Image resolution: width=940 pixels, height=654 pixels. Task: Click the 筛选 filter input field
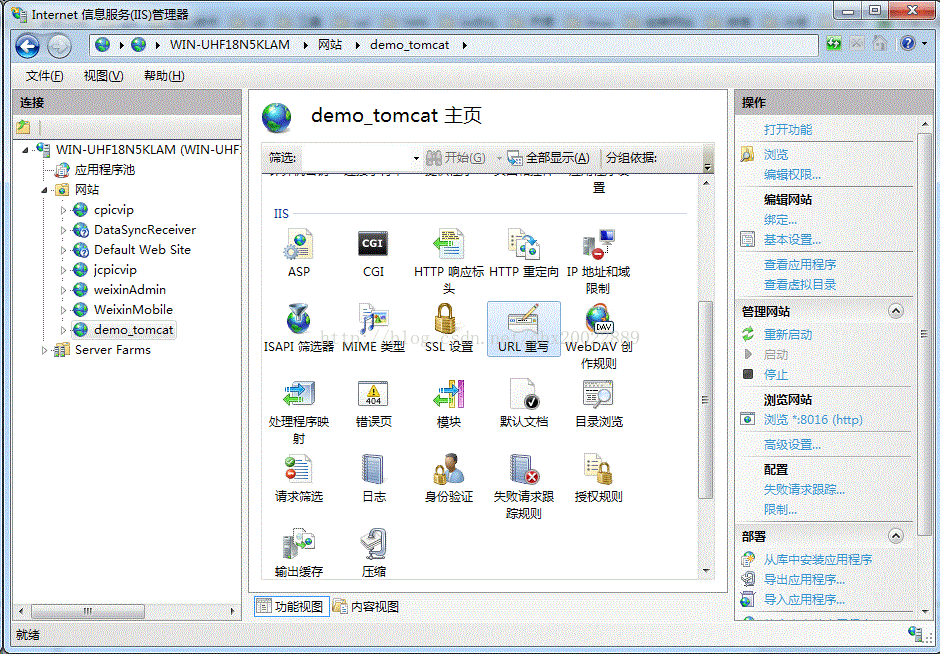tap(356, 158)
